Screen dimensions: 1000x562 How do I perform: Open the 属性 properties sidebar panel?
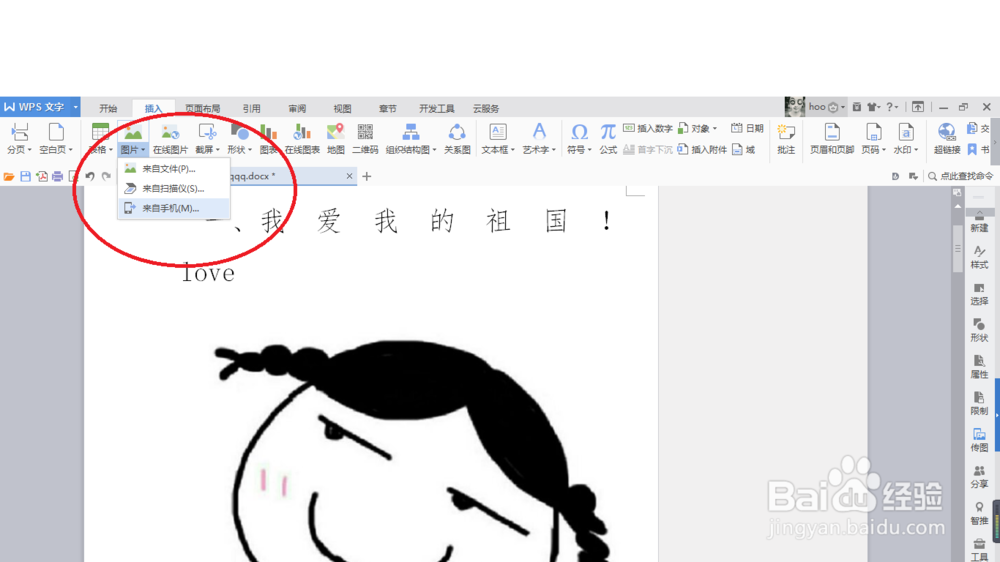(979, 367)
